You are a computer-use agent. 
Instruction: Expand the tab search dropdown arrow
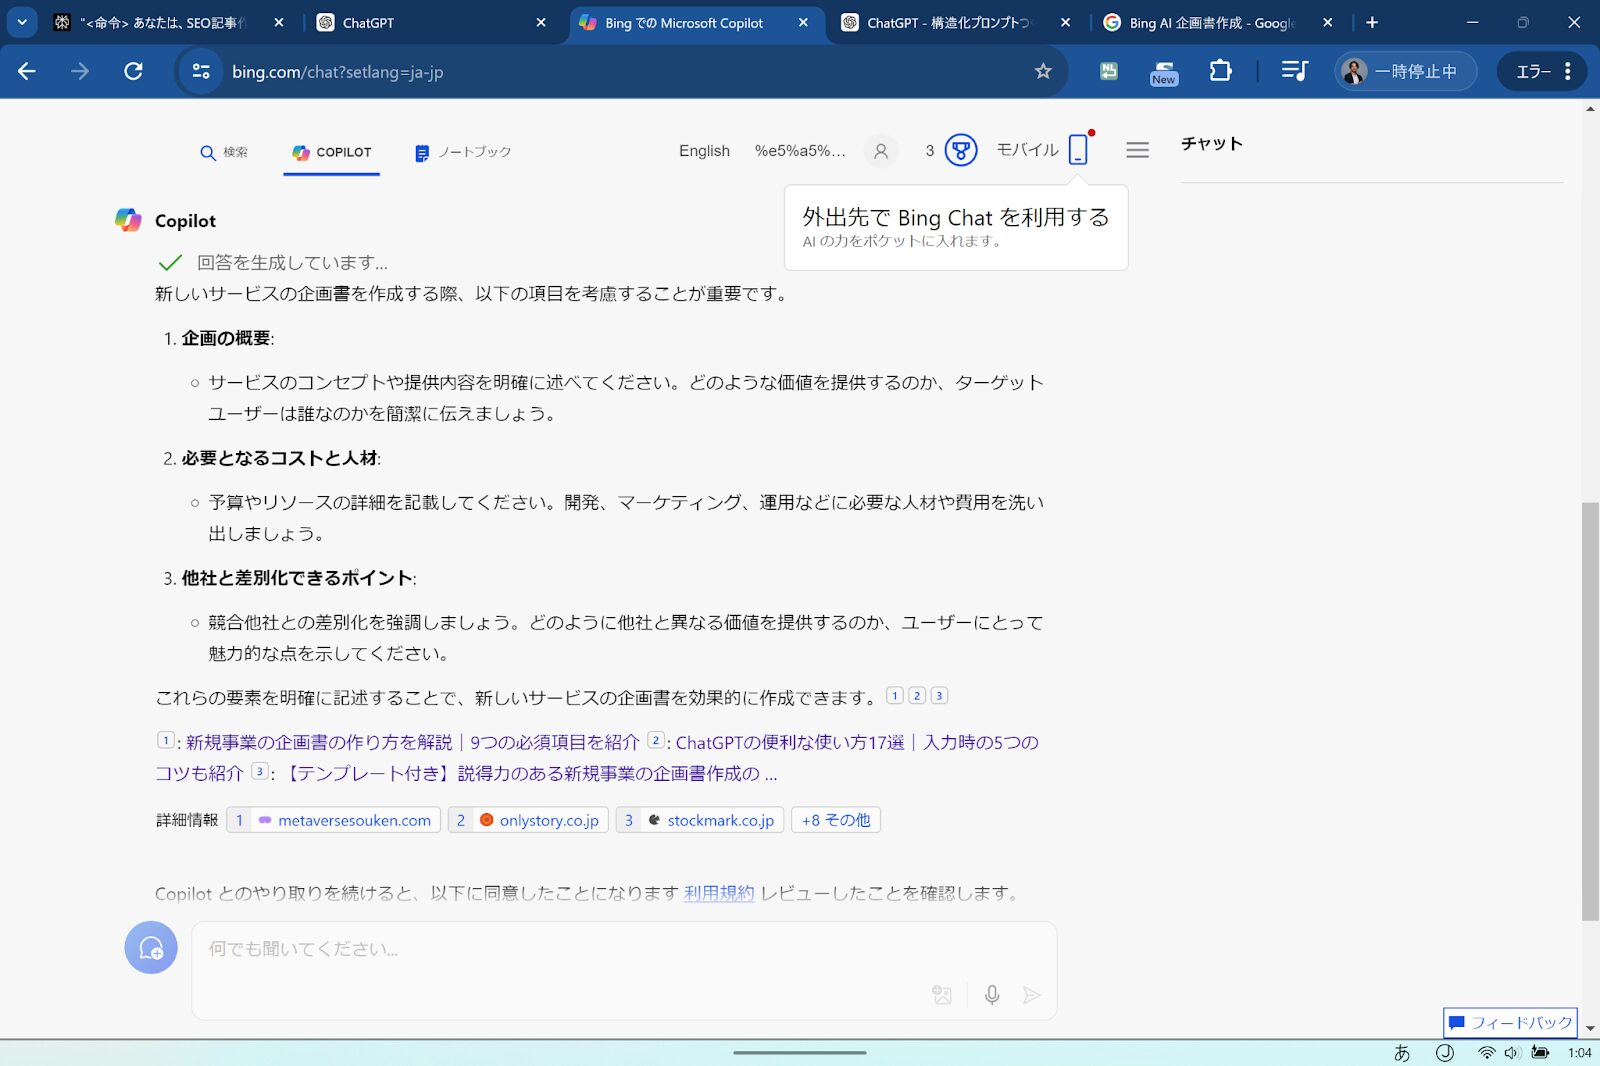click(21, 22)
